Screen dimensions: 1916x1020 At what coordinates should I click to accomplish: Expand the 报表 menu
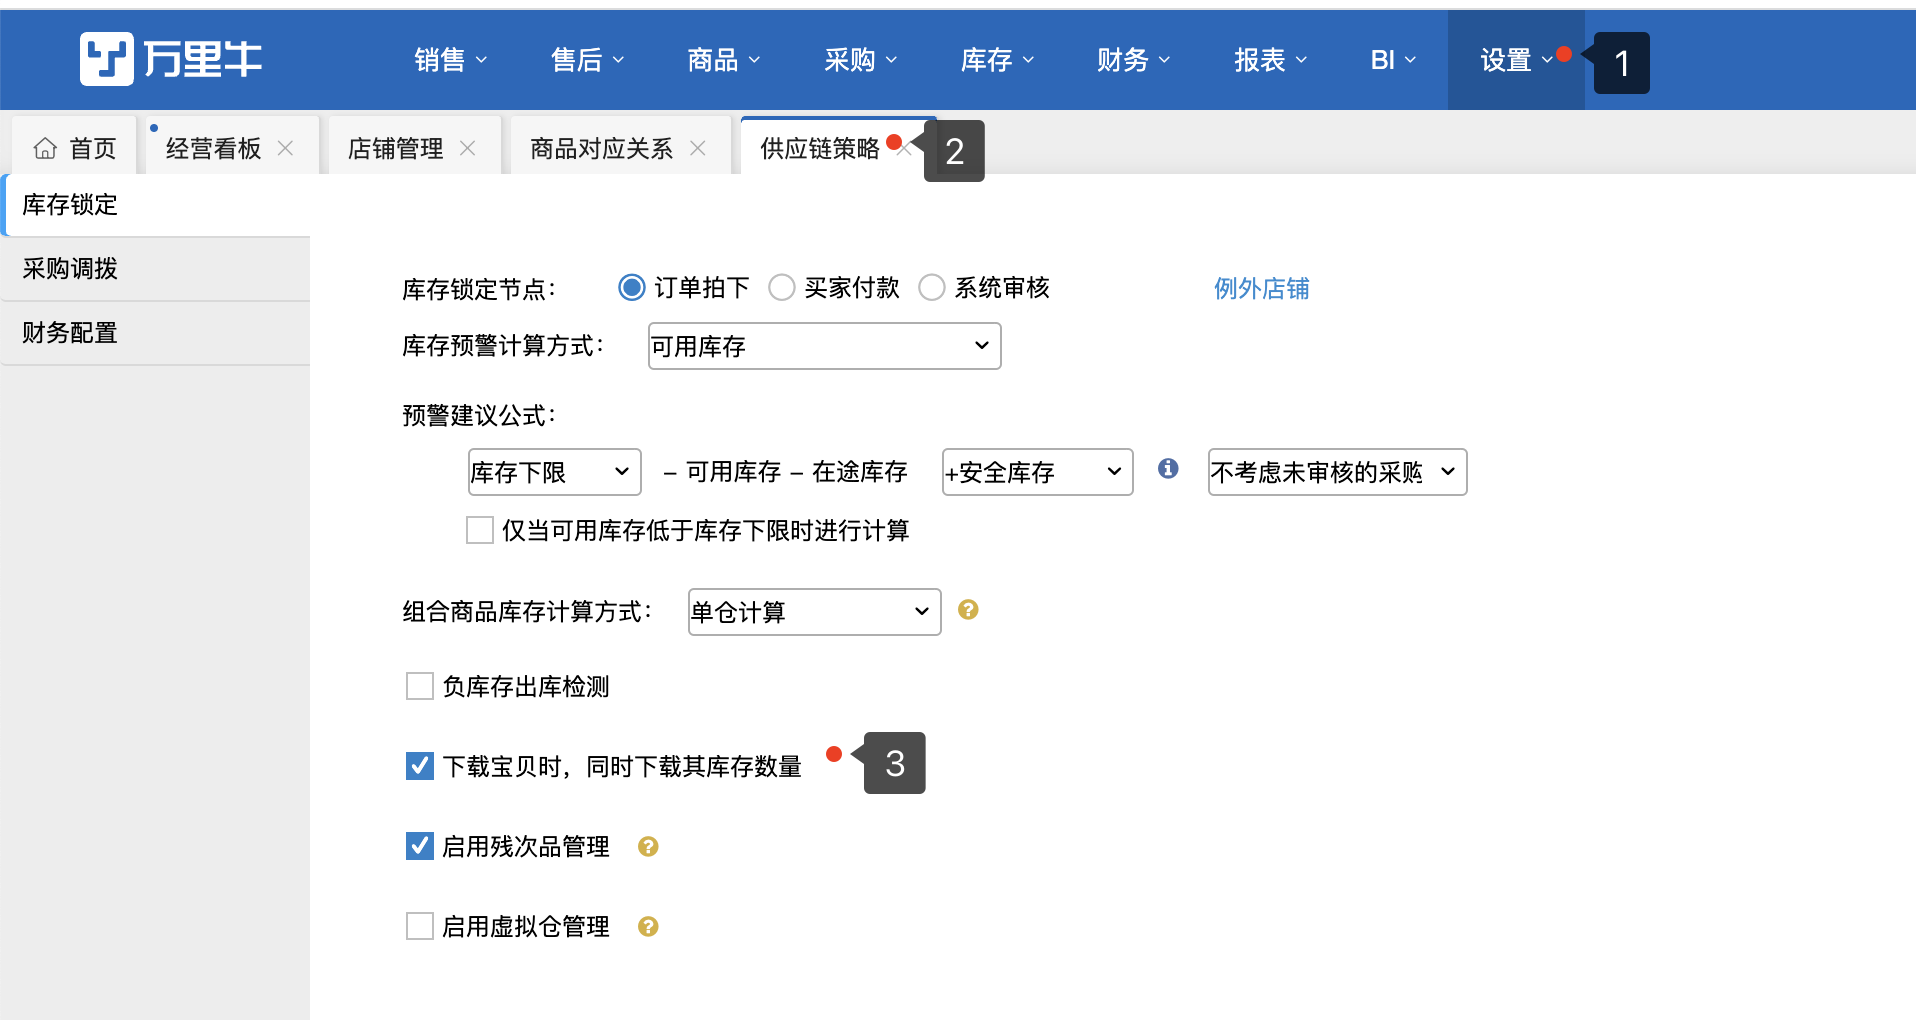tap(1271, 60)
